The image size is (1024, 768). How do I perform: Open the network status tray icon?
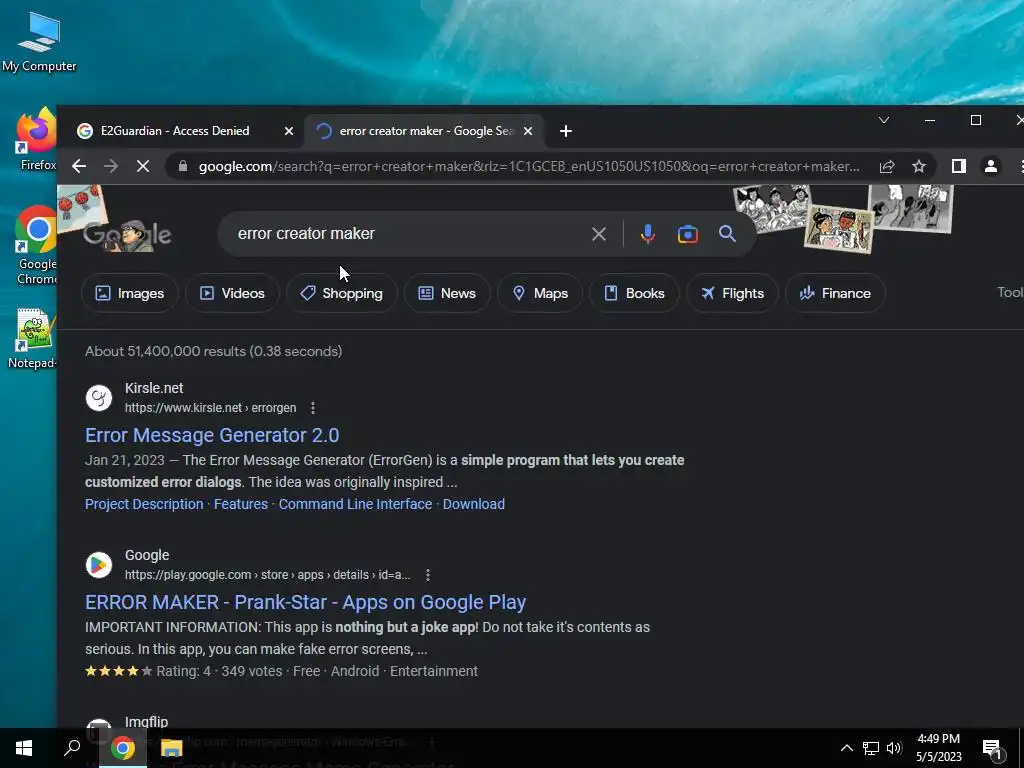point(871,748)
